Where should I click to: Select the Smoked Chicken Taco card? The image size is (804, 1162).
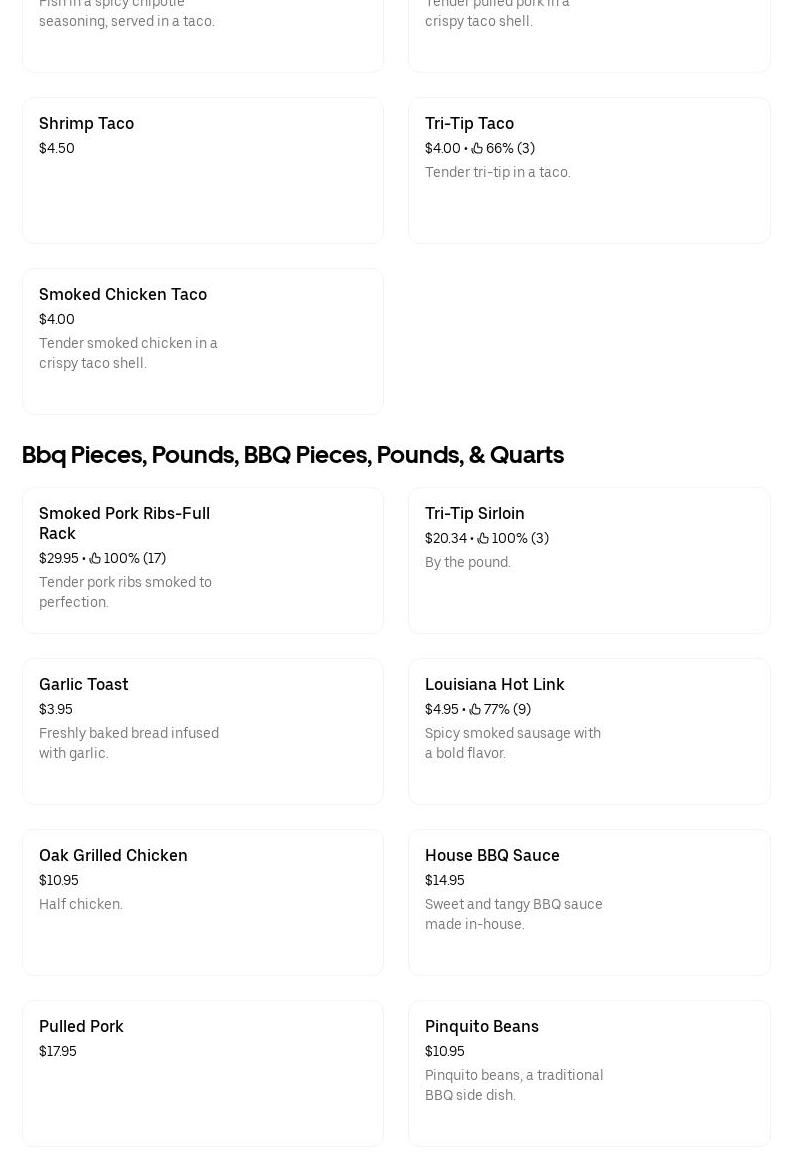pyautogui.click(x=203, y=341)
